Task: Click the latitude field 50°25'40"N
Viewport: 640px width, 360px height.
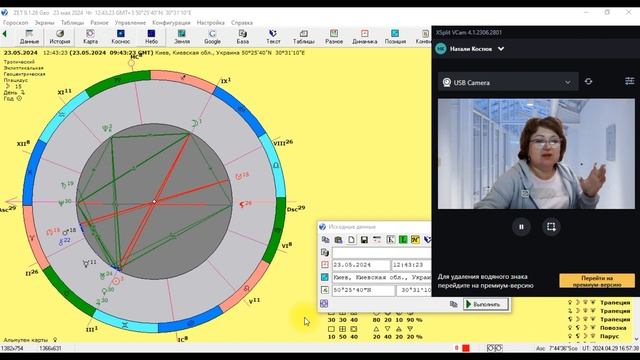Action: 363,290
